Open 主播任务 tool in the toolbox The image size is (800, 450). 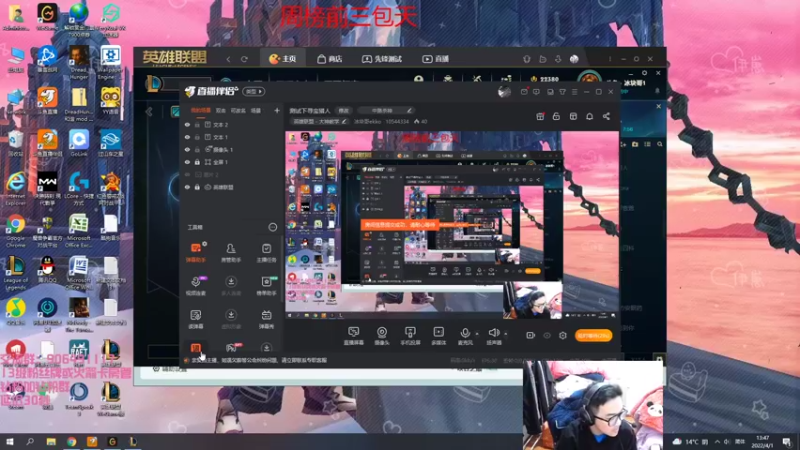pos(266,253)
